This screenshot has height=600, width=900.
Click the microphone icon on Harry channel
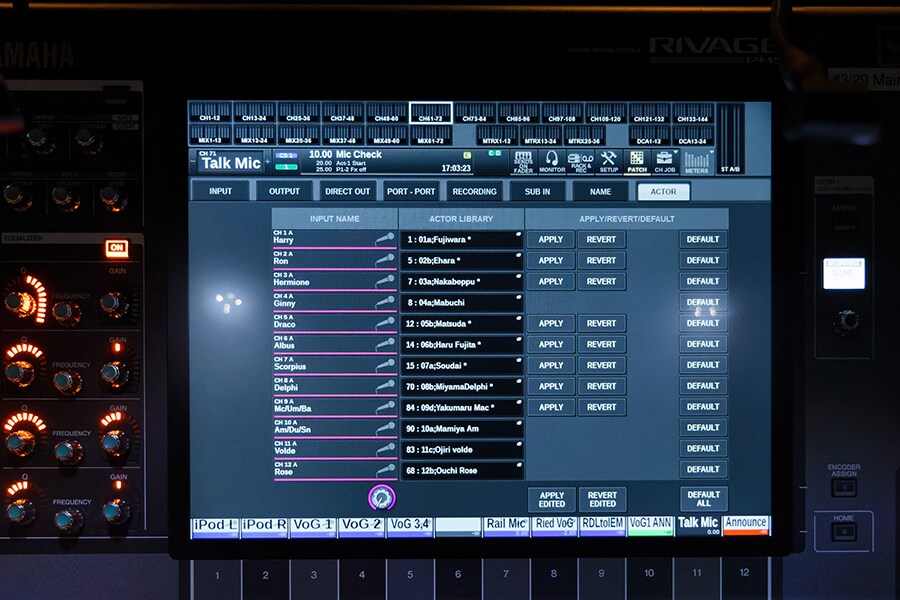(x=385, y=240)
